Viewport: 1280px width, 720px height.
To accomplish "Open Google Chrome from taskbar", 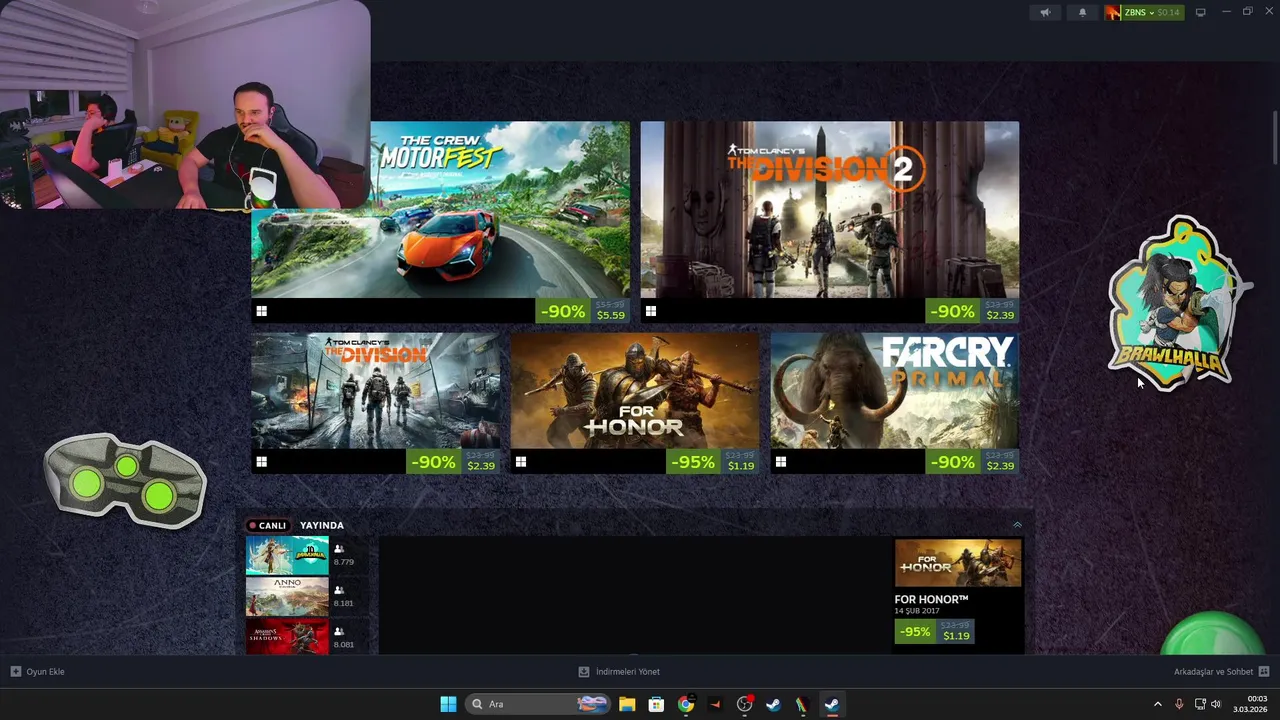I will pyautogui.click(x=685, y=704).
